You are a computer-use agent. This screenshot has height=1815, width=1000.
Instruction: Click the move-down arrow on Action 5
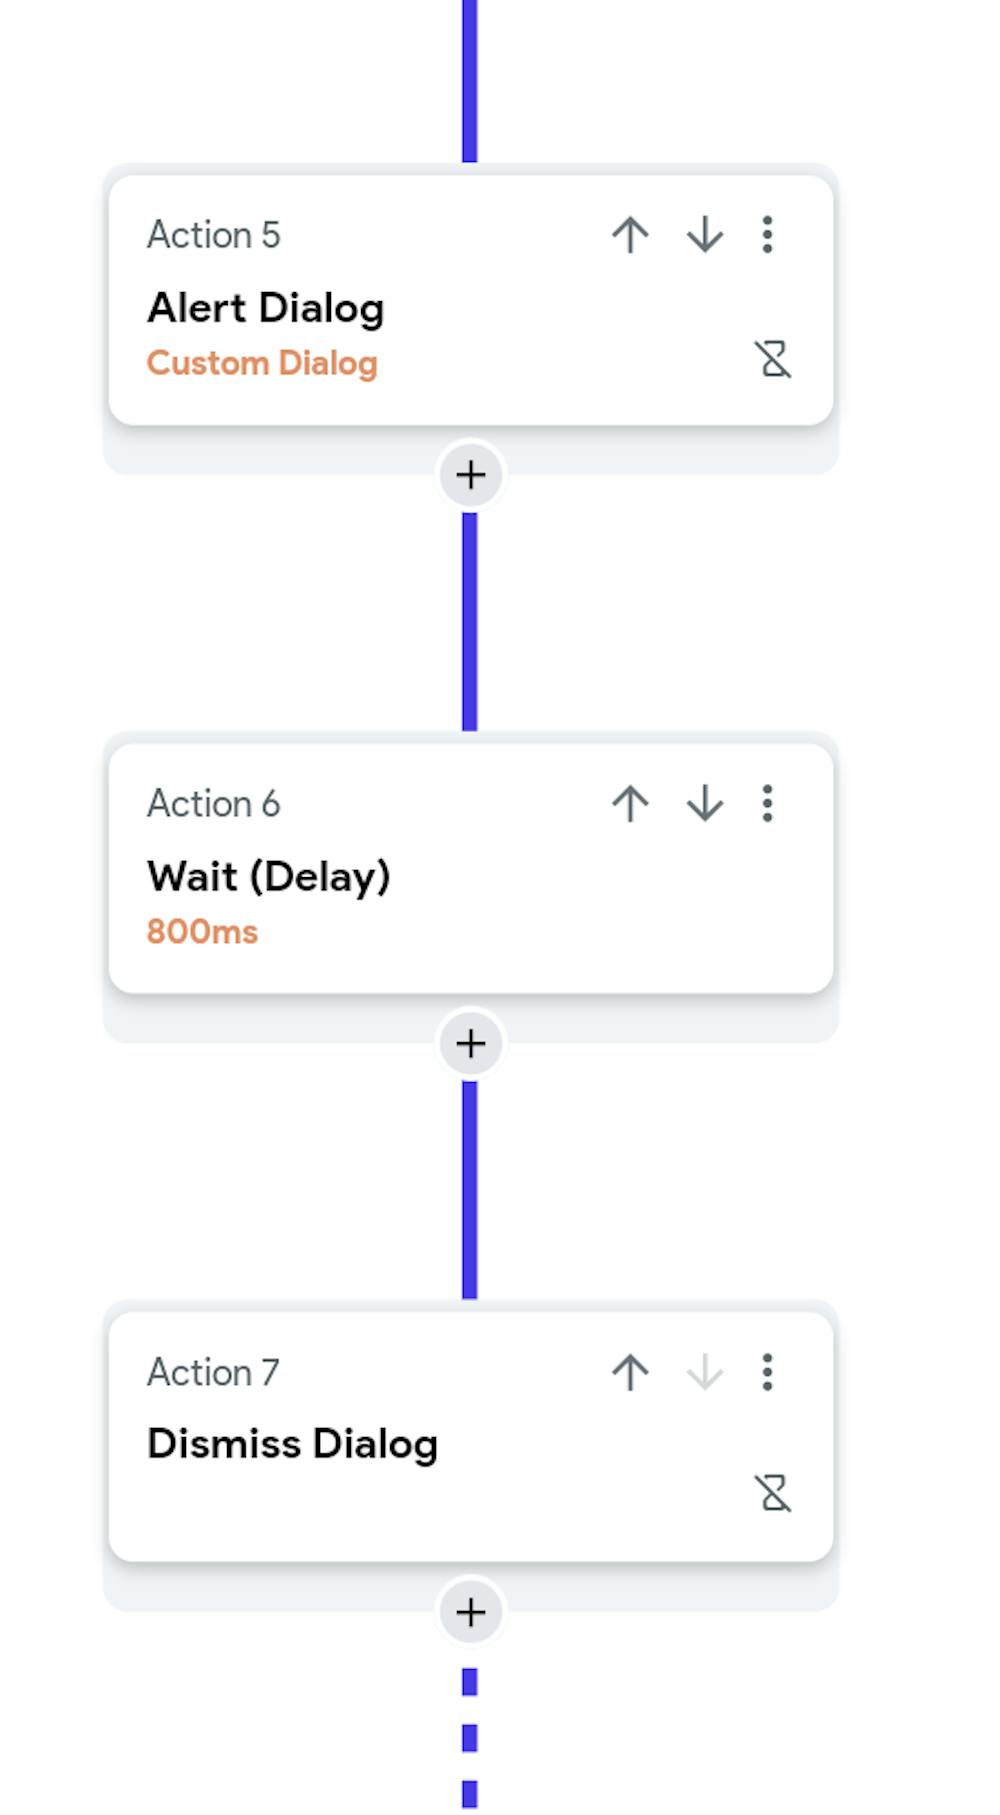(x=704, y=235)
